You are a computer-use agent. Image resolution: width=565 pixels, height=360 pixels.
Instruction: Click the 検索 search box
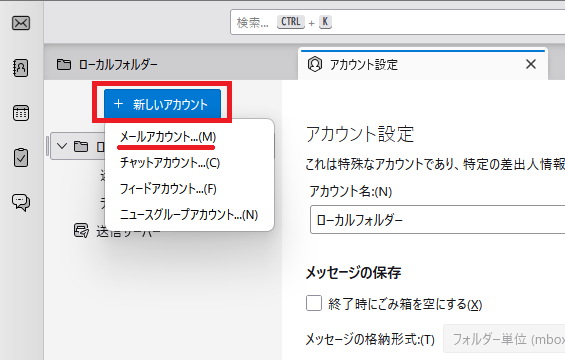coord(398,22)
